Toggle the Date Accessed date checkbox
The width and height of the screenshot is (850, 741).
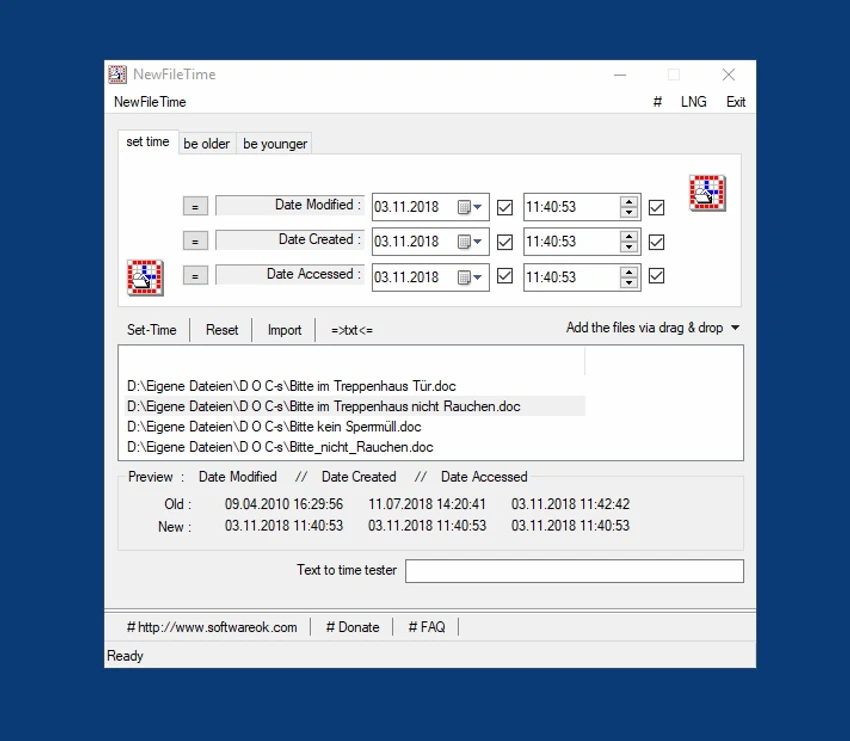[x=505, y=276]
